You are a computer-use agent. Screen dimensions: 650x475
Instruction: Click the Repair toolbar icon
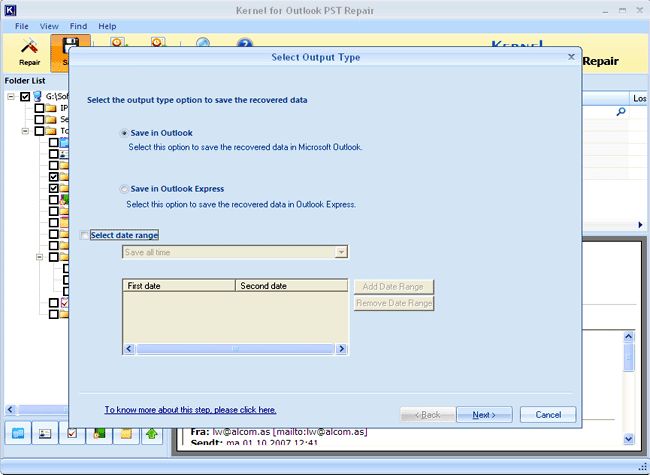pos(29,53)
